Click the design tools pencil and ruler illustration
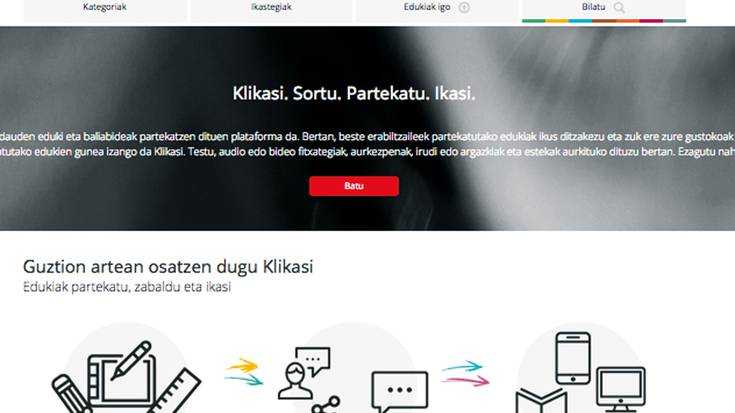This screenshot has width=735, height=413. pyautogui.click(x=126, y=377)
